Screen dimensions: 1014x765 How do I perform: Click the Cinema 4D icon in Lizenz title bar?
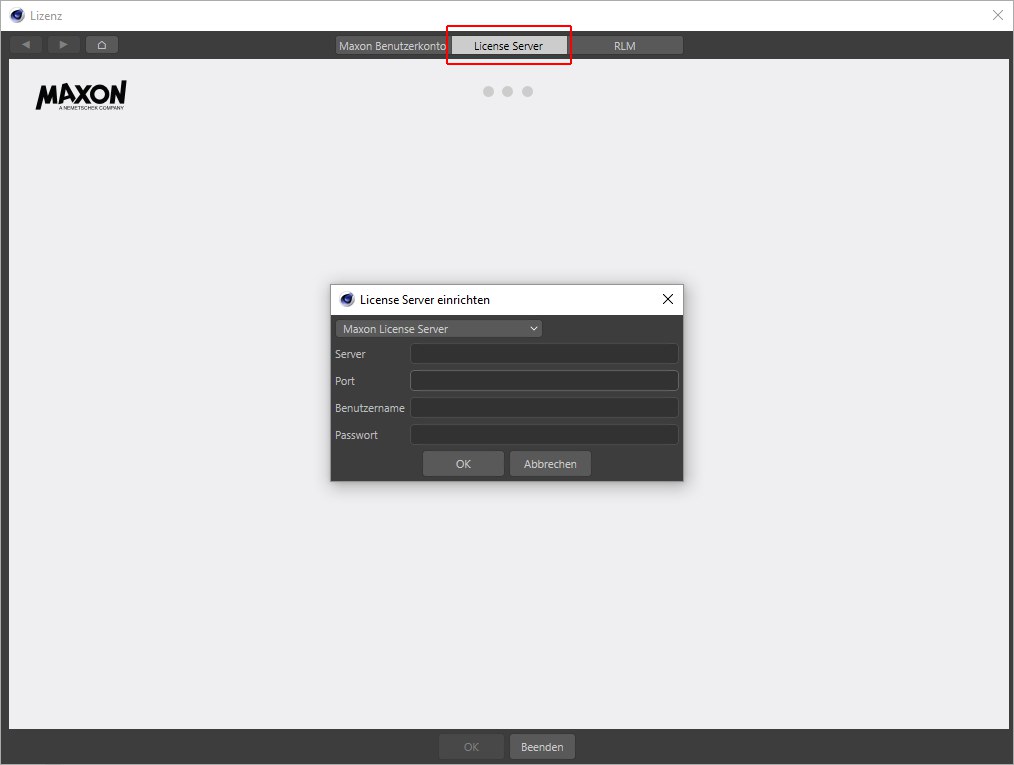coord(17,16)
